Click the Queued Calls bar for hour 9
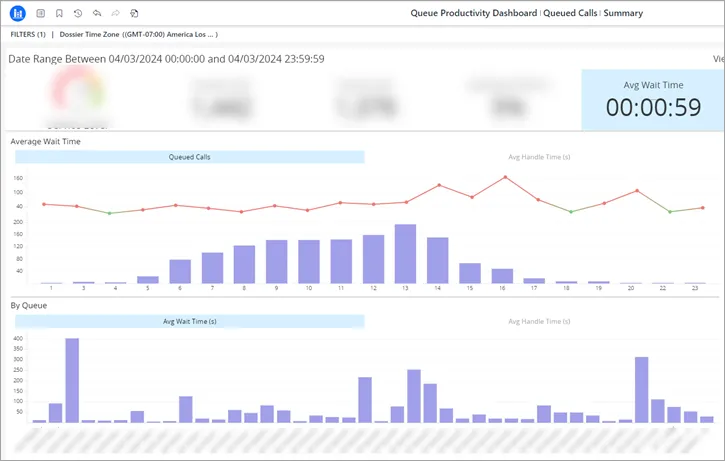This screenshot has height=461, width=725. pos(276,262)
